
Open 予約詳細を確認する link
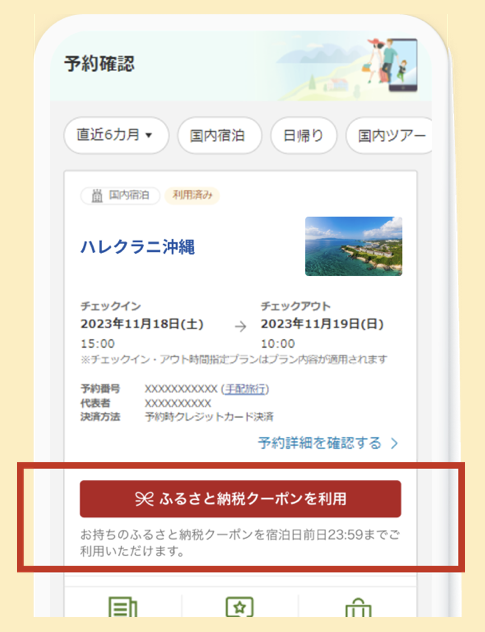tap(320, 443)
